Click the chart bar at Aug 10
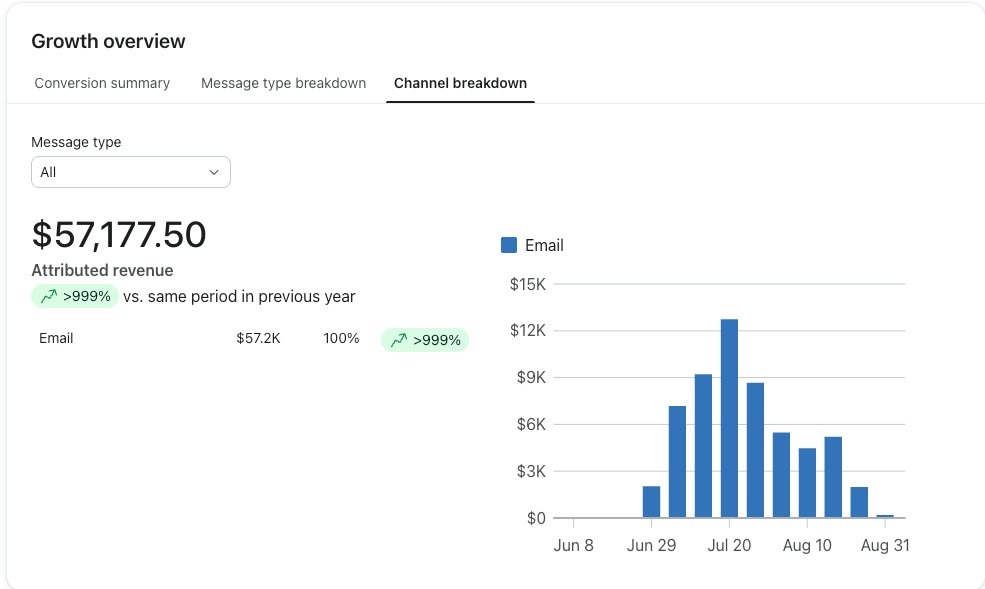The image size is (985, 589). [x=807, y=483]
